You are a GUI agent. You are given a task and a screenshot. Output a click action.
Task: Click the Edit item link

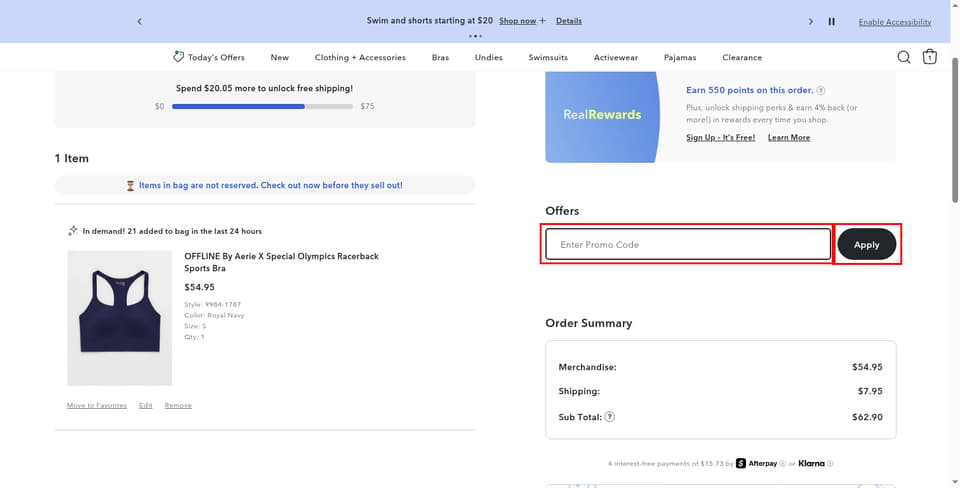145,405
